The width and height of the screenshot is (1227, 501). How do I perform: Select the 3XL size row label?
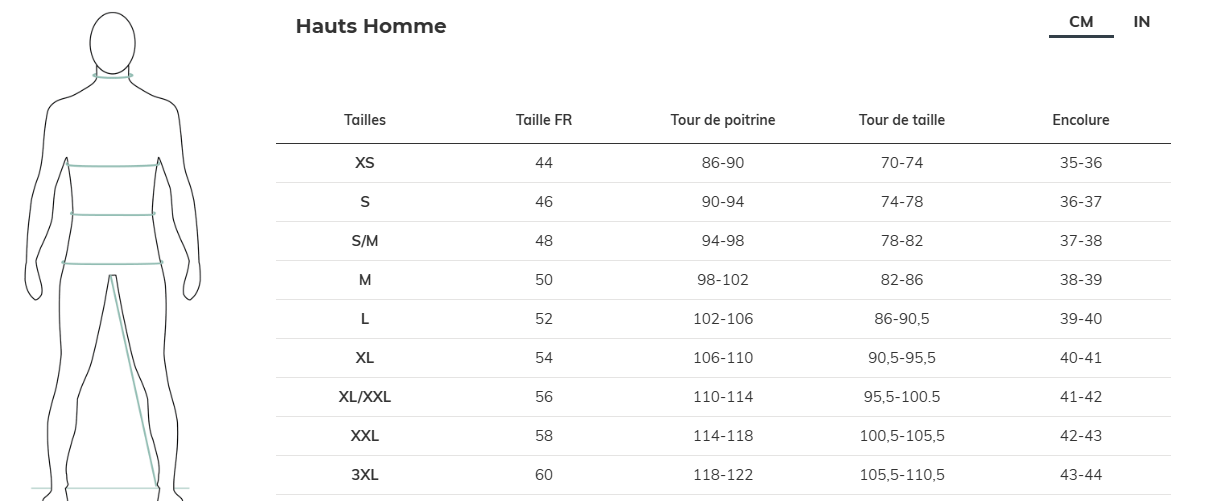click(x=365, y=475)
